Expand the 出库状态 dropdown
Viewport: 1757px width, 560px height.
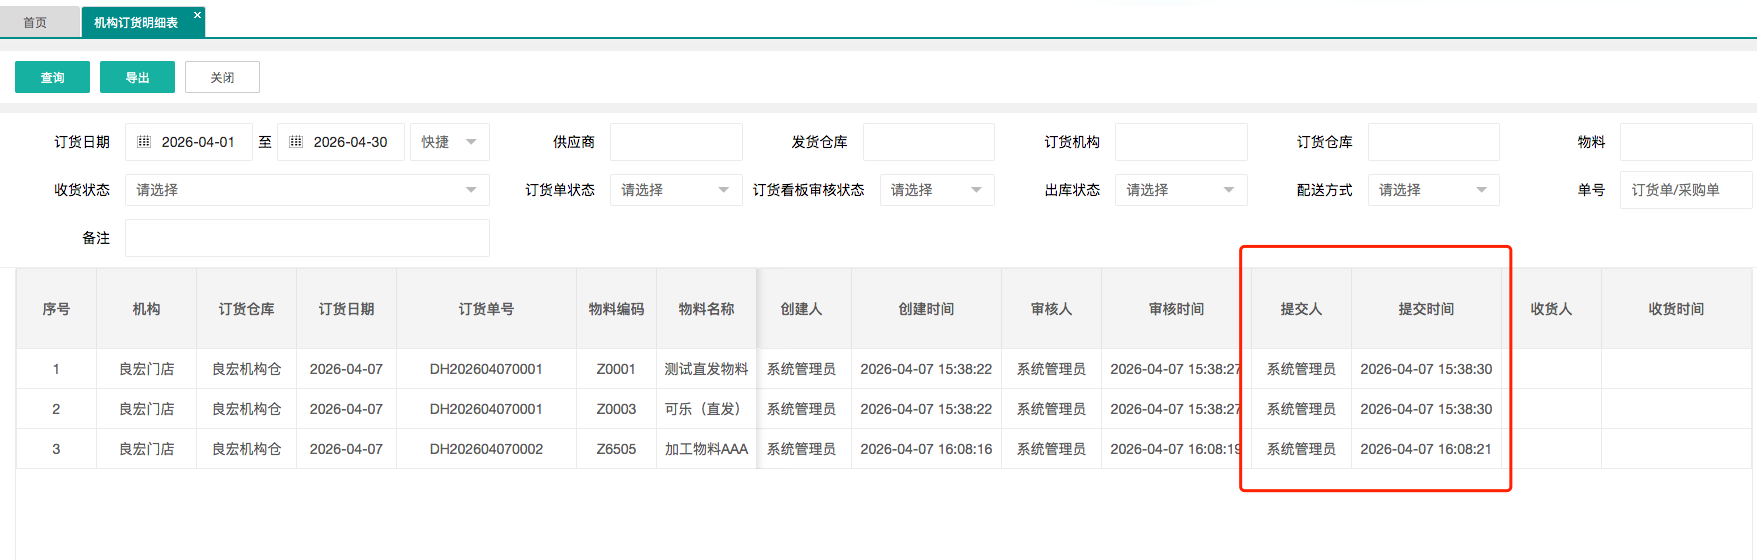(1181, 190)
